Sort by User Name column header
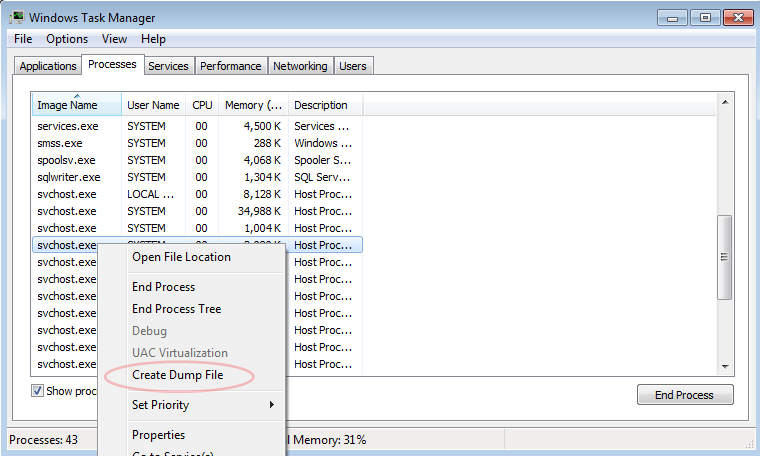 tap(153, 105)
